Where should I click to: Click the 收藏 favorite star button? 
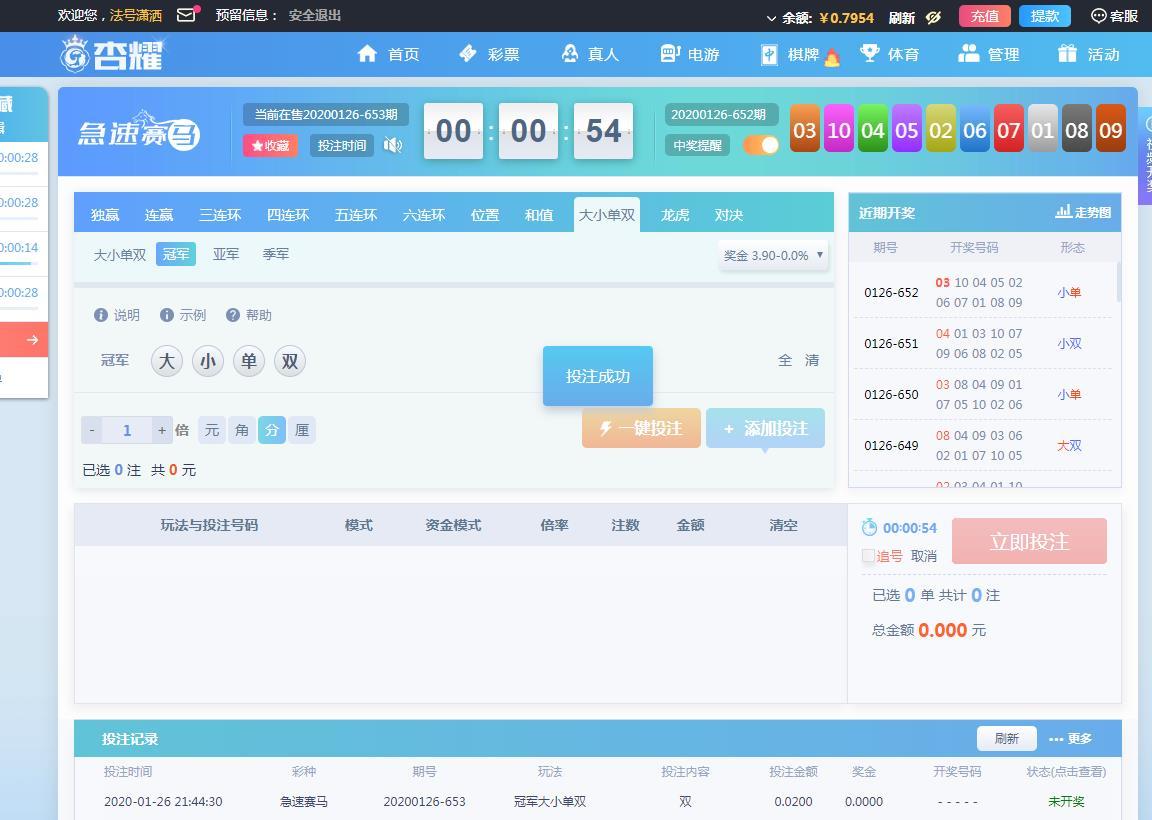(x=270, y=145)
